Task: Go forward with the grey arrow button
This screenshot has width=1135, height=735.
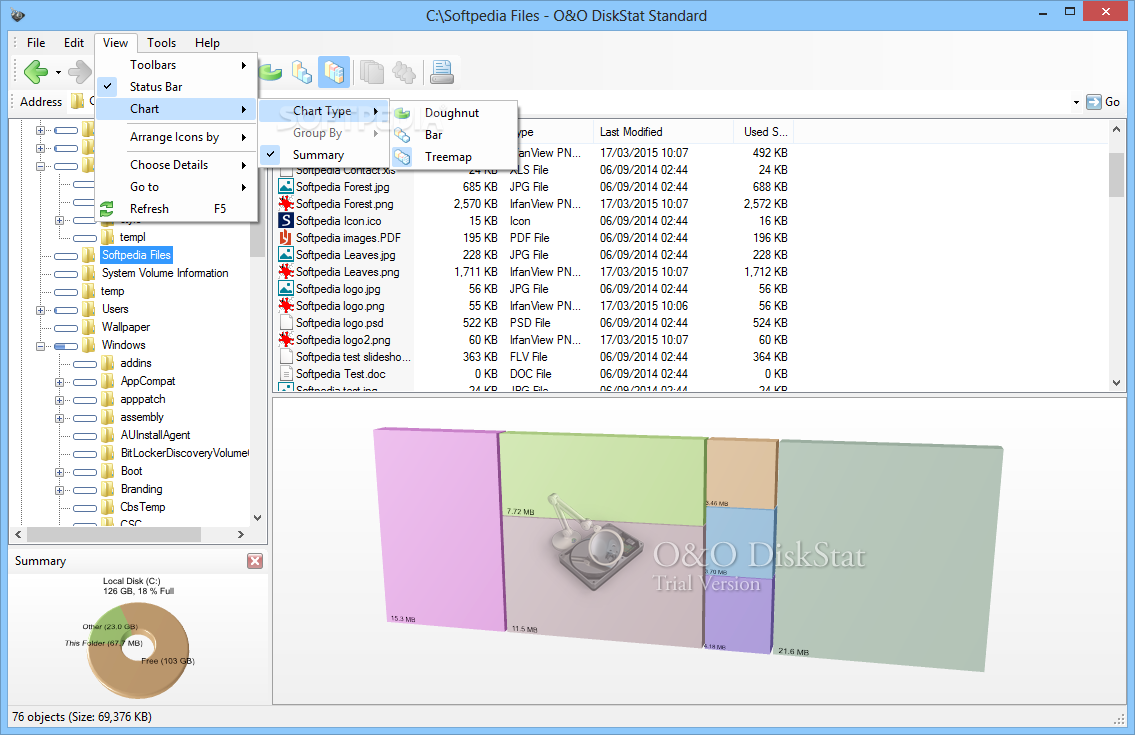Action: 80,72
